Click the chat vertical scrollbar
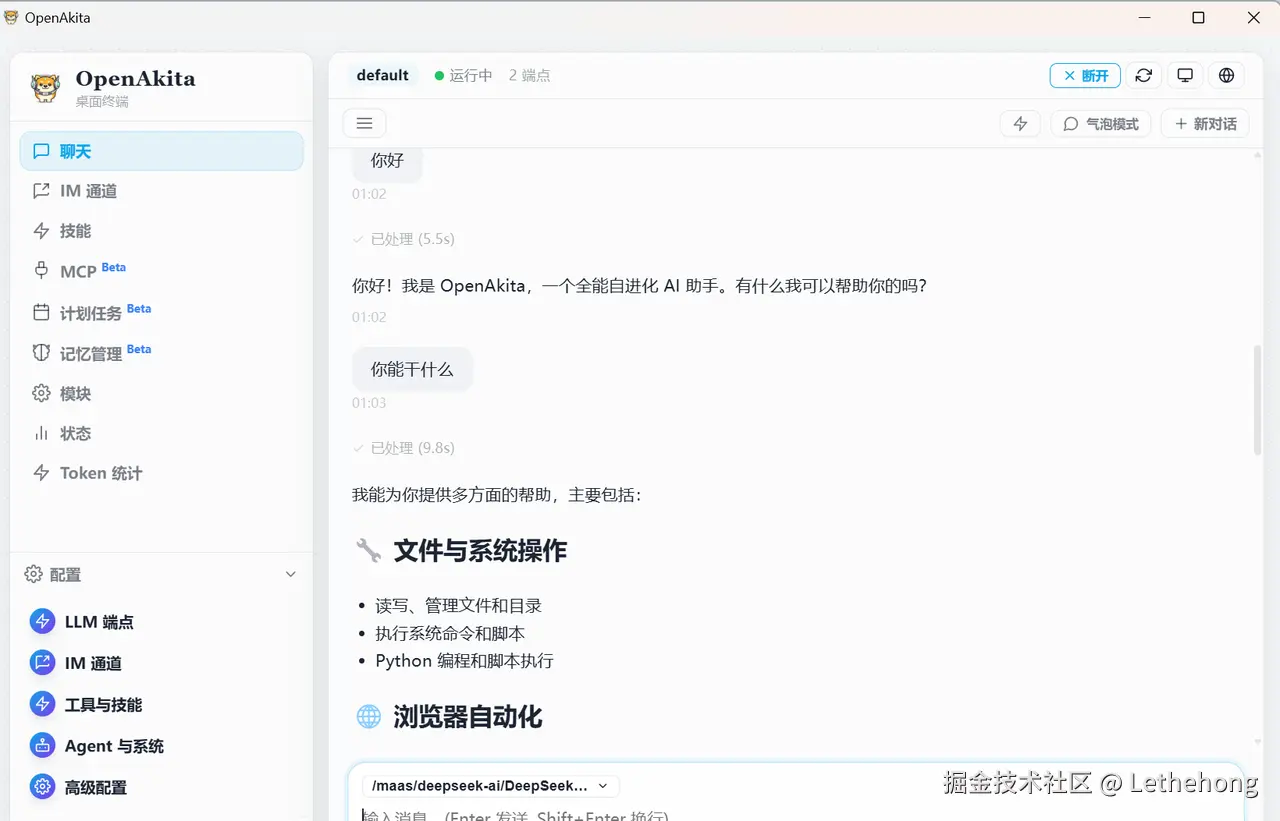Viewport: 1280px width, 821px height. (1257, 400)
